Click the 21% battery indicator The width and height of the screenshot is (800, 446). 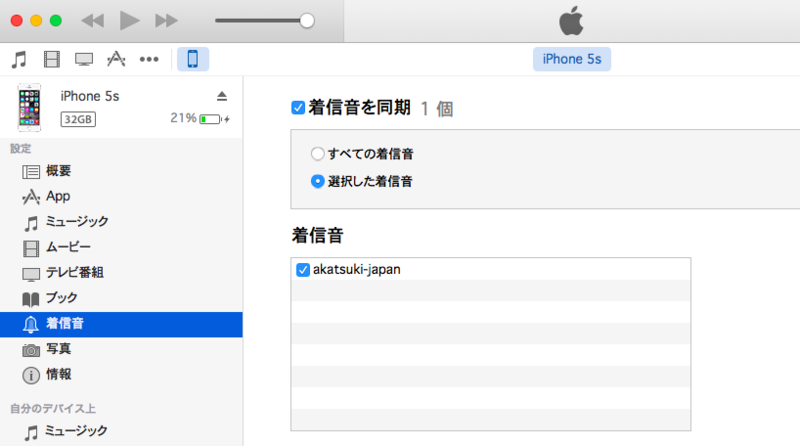[200, 118]
